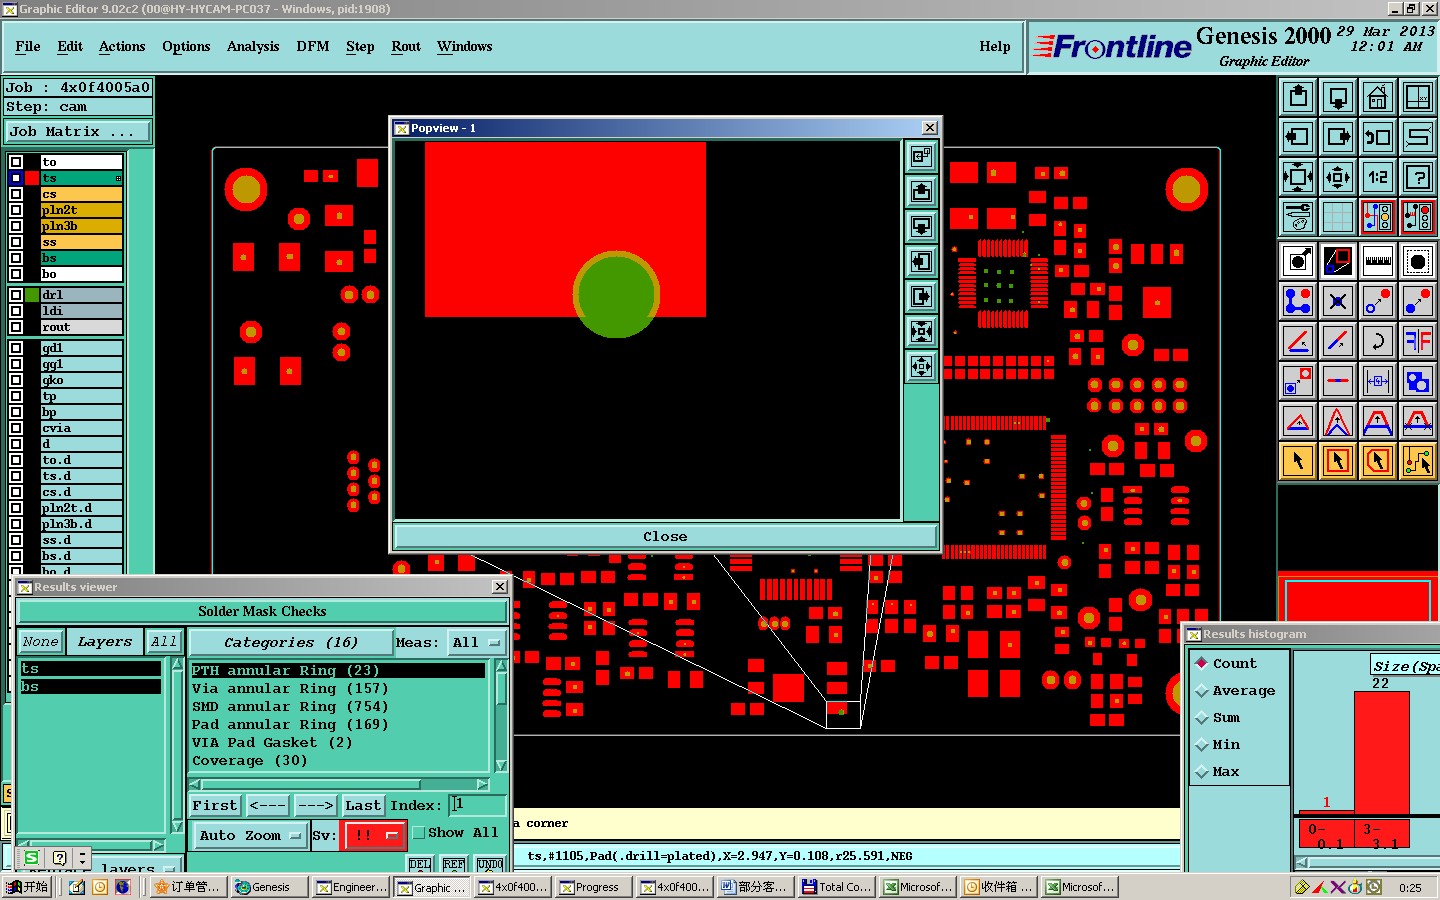Open the Auto Zoom dropdown
This screenshot has width=1440, height=900.
point(249,836)
